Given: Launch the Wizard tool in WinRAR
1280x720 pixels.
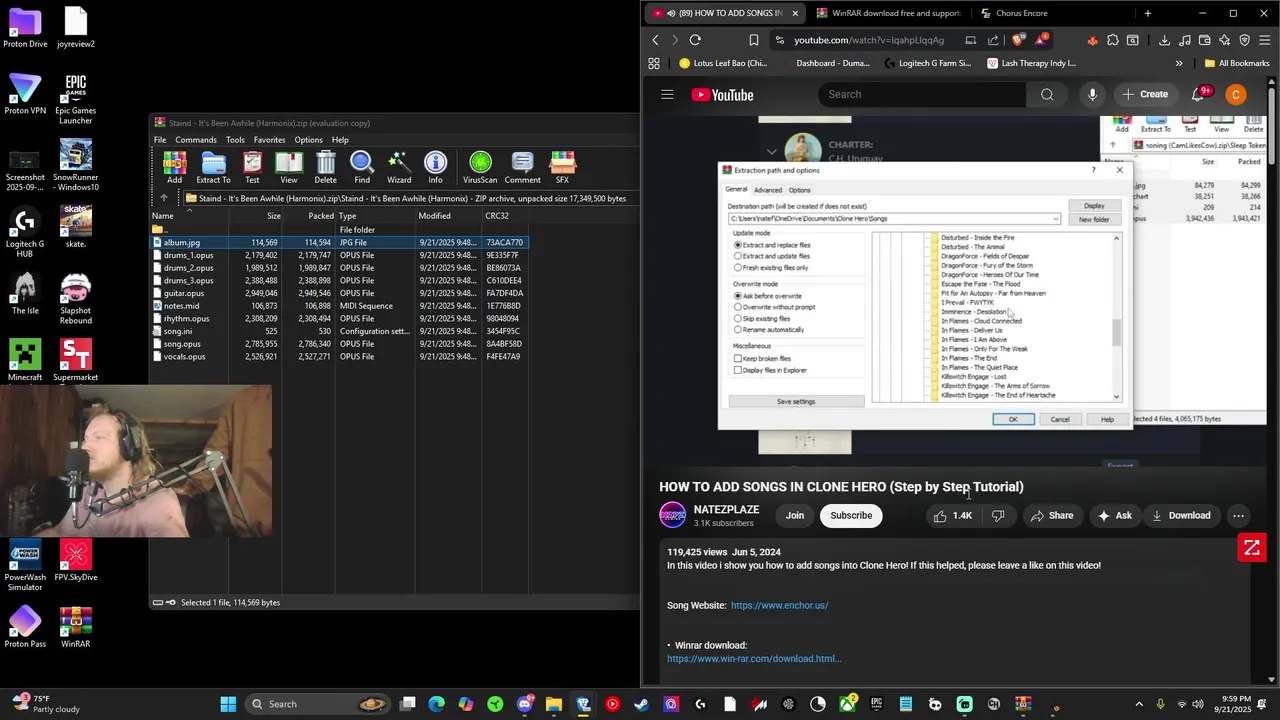Looking at the screenshot, I should pyautogui.click(x=399, y=167).
